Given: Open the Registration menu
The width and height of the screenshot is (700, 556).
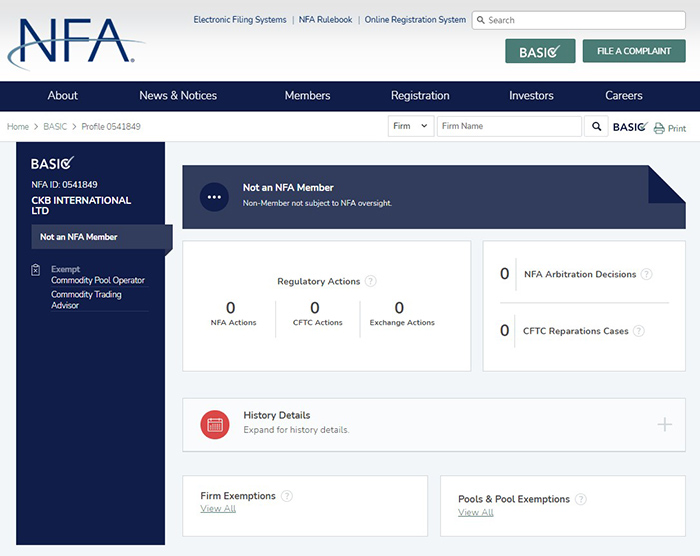Looking at the screenshot, I should pyautogui.click(x=420, y=96).
